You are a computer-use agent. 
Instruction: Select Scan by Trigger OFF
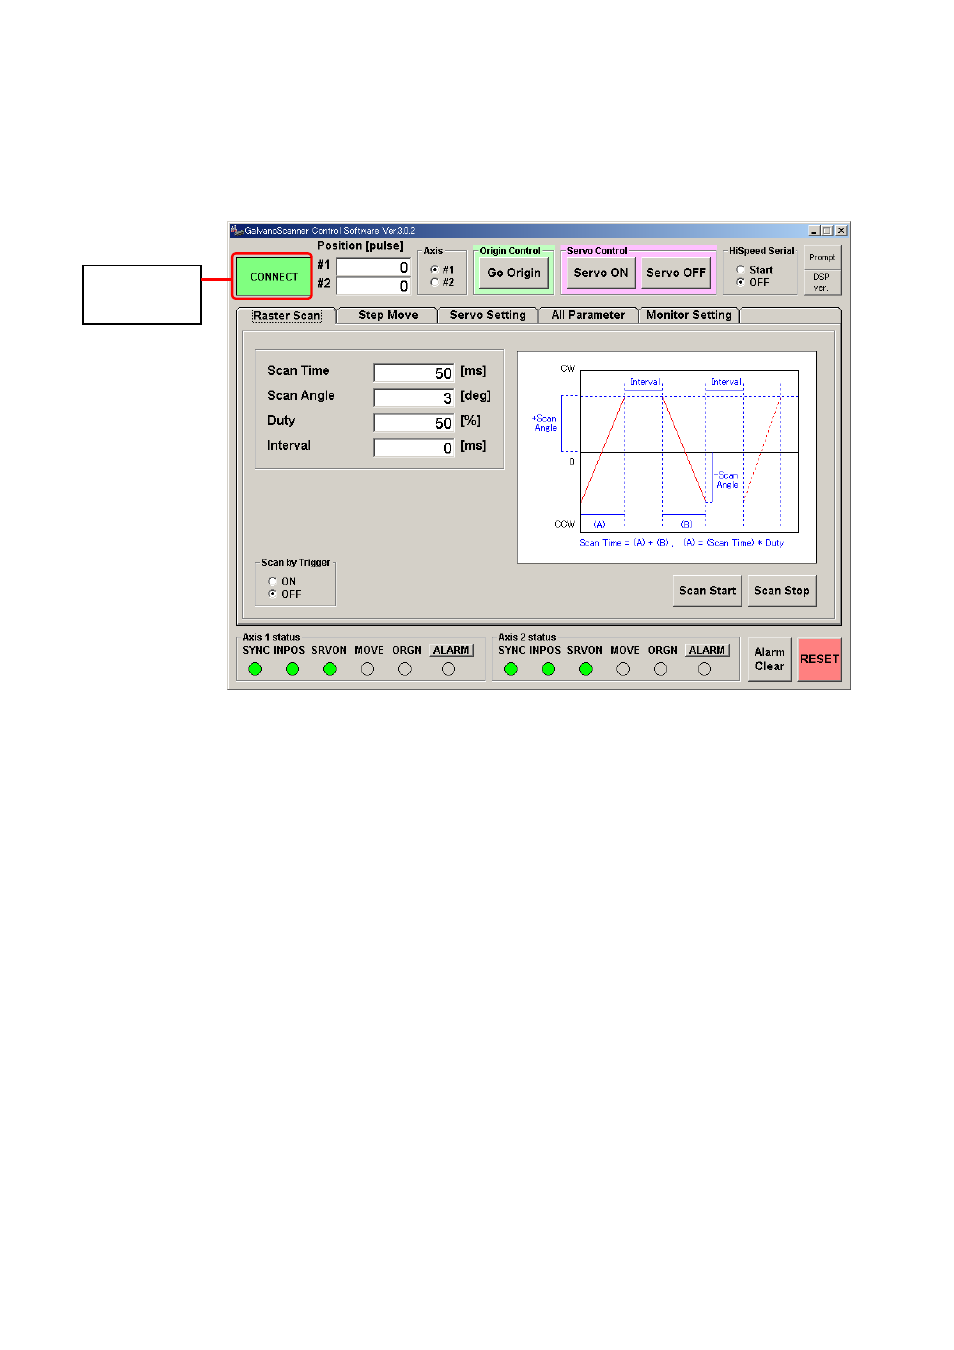273,594
